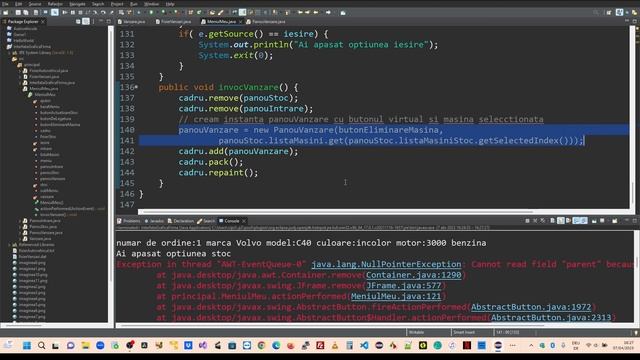Close the MeniulMeu.java editor tab
The image size is (640, 360).
(x=240, y=21)
